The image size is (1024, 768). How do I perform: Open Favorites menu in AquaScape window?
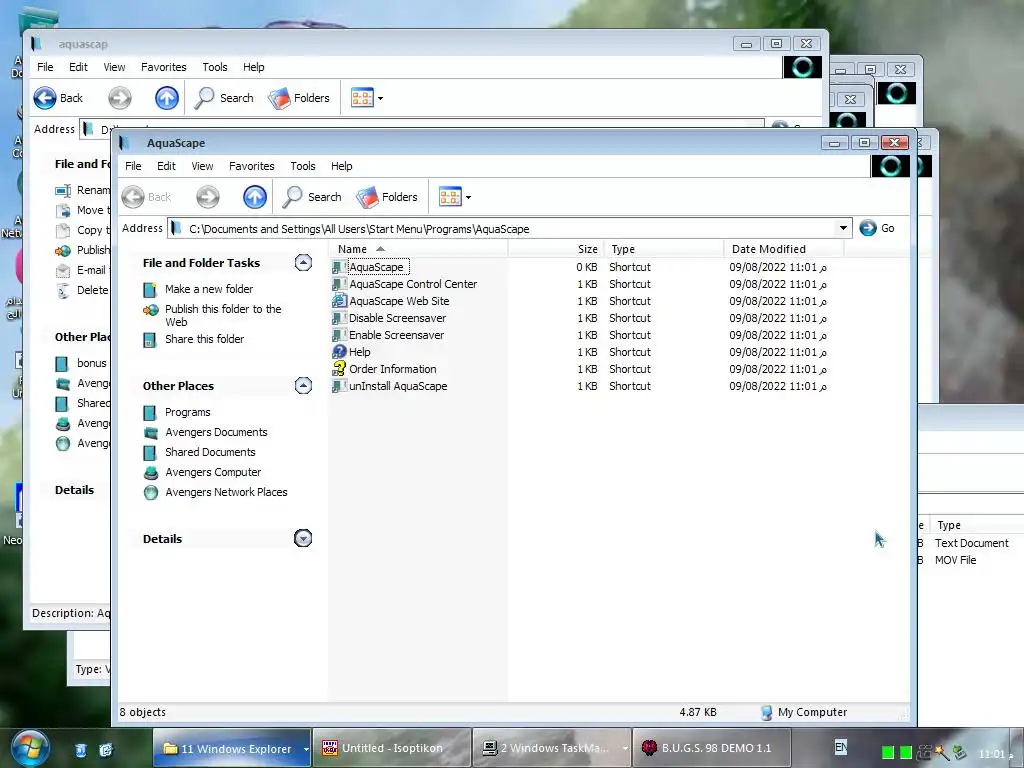coord(251,166)
